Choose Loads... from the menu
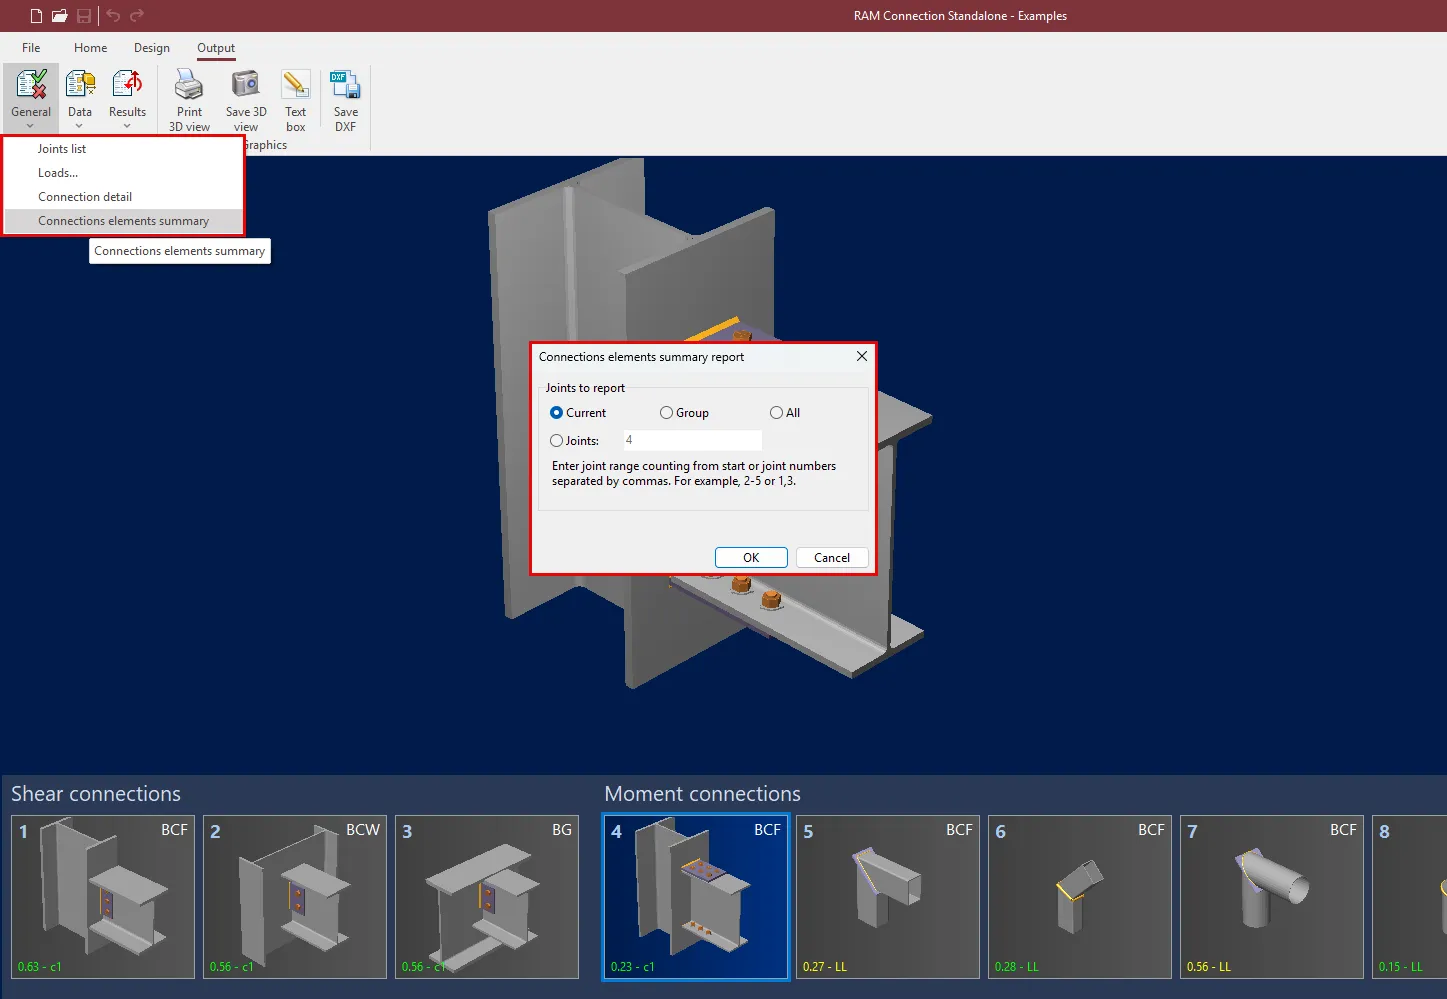 pyautogui.click(x=124, y=173)
